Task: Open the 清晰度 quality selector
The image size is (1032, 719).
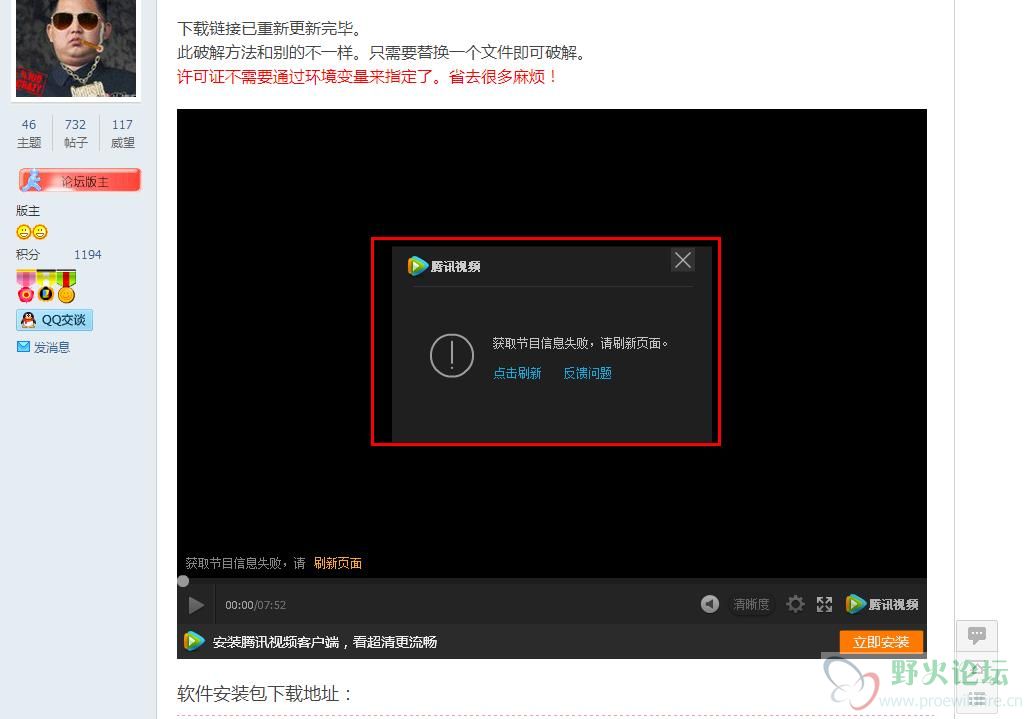Action: [x=751, y=604]
